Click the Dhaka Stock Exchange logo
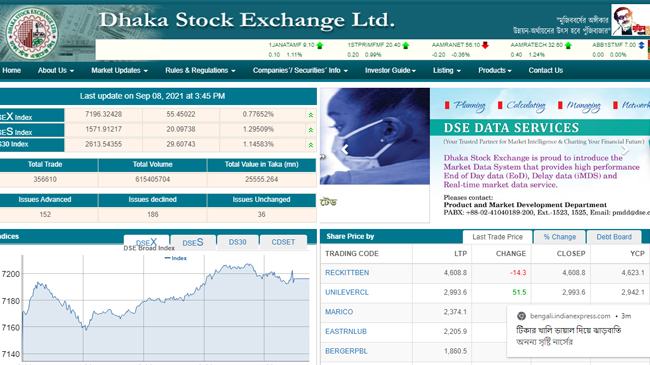650x365 pixels. (x=32, y=33)
